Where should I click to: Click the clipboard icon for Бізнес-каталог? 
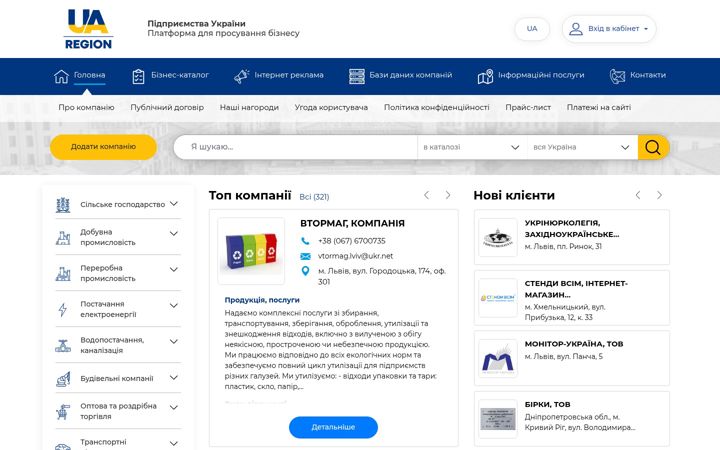pyautogui.click(x=138, y=76)
